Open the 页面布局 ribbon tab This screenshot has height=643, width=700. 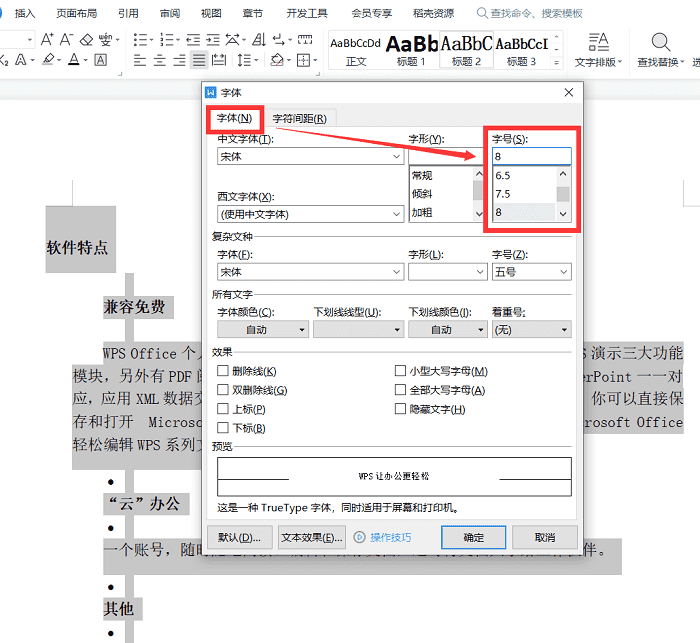click(77, 13)
